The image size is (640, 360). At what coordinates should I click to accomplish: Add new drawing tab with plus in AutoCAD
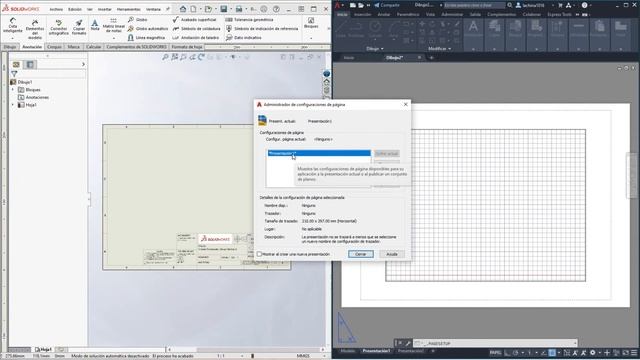tap(431, 58)
